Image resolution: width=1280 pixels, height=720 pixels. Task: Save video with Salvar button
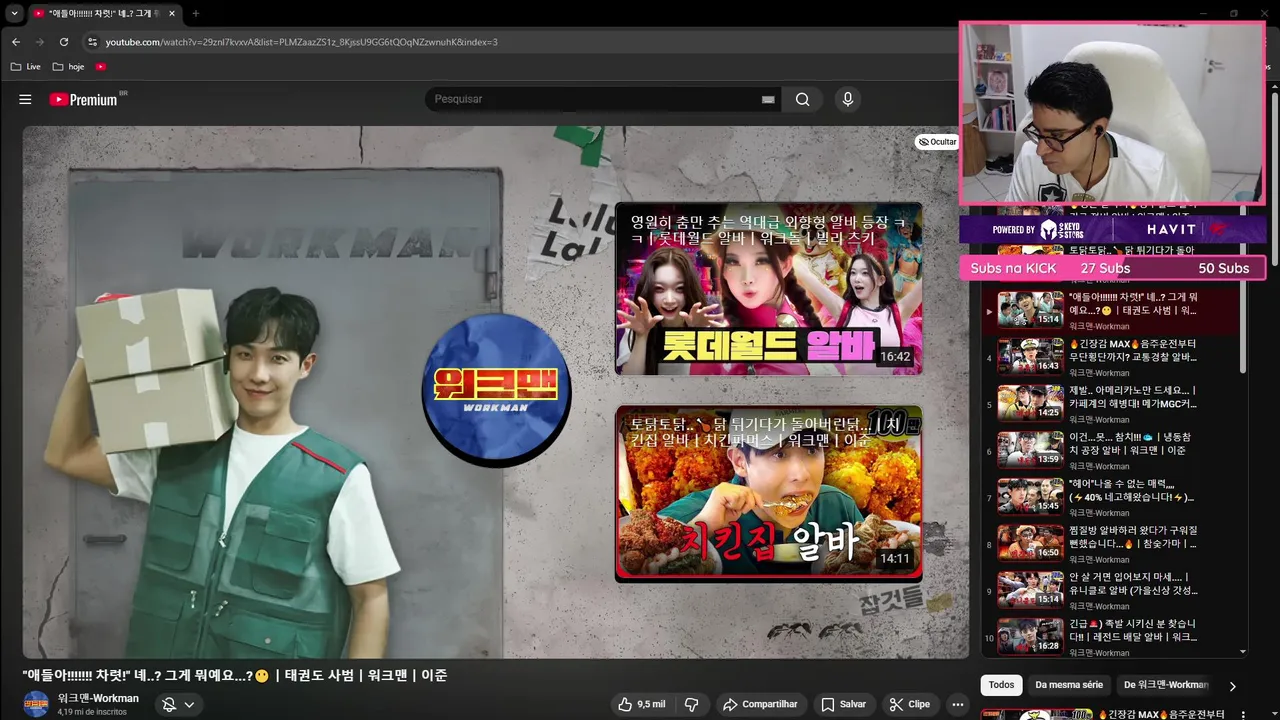click(843, 704)
